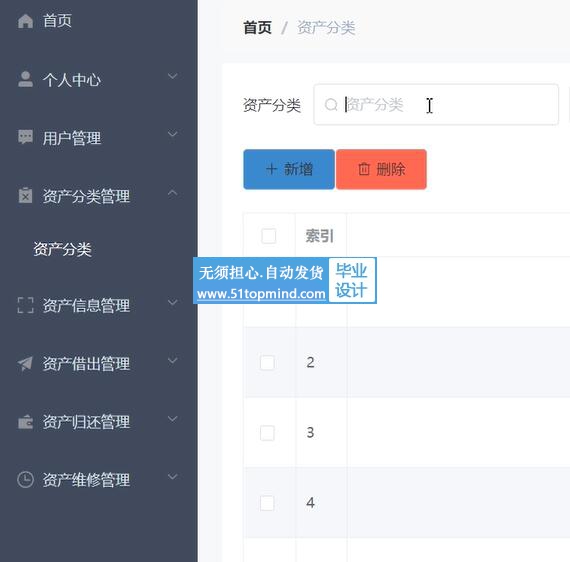Viewport: 570px width, 562px height.
Task: Open 首页 in the sidebar
Action: 57,20
